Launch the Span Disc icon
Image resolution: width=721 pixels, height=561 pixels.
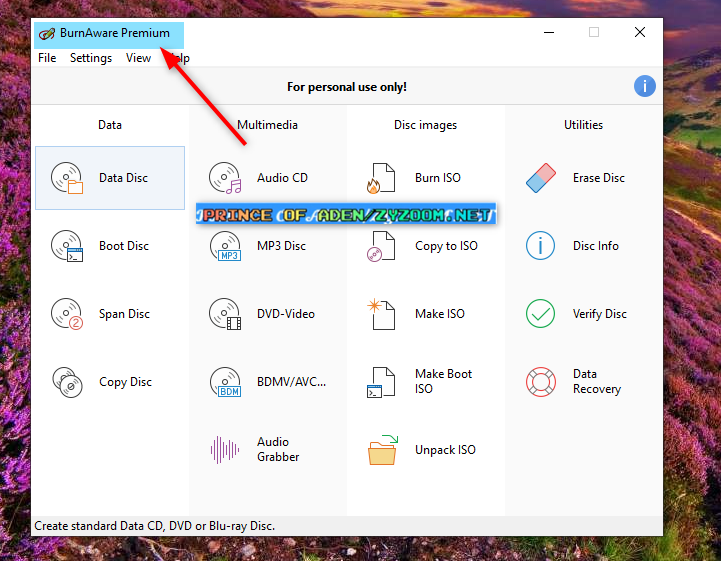[67, 314]
